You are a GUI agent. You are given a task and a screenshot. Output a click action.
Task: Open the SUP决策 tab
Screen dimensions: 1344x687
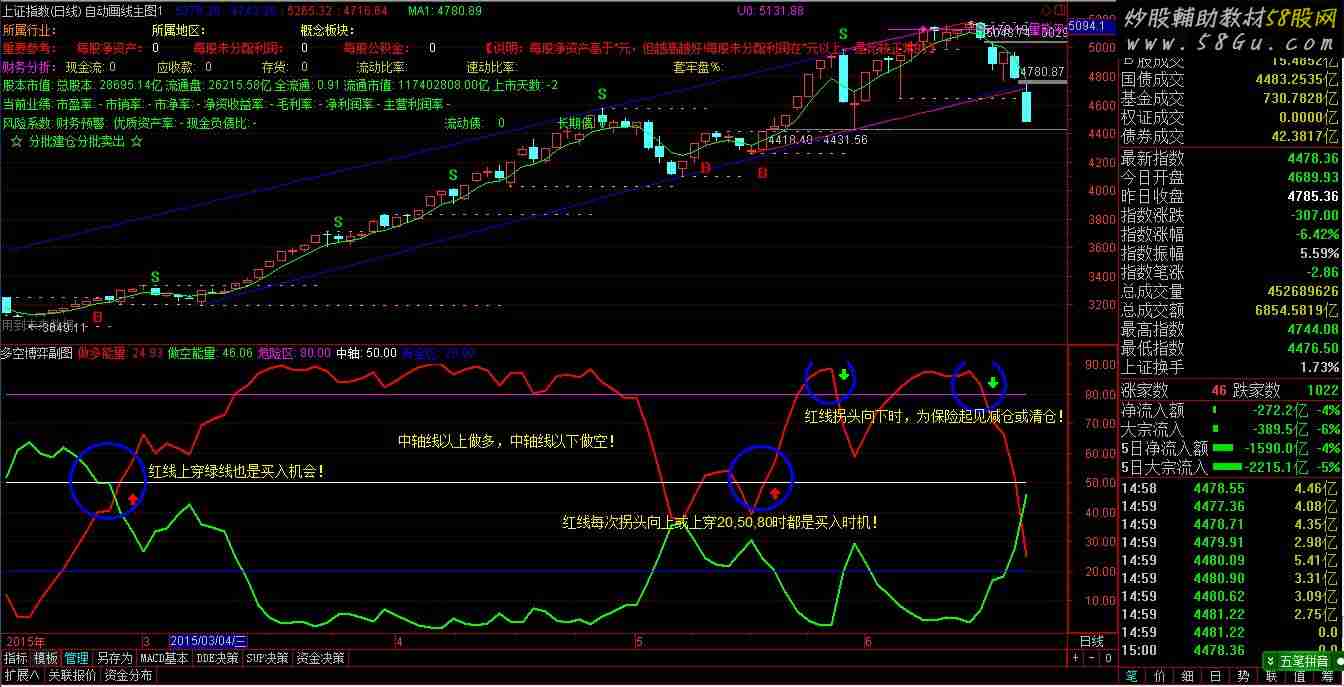(268, 658)
